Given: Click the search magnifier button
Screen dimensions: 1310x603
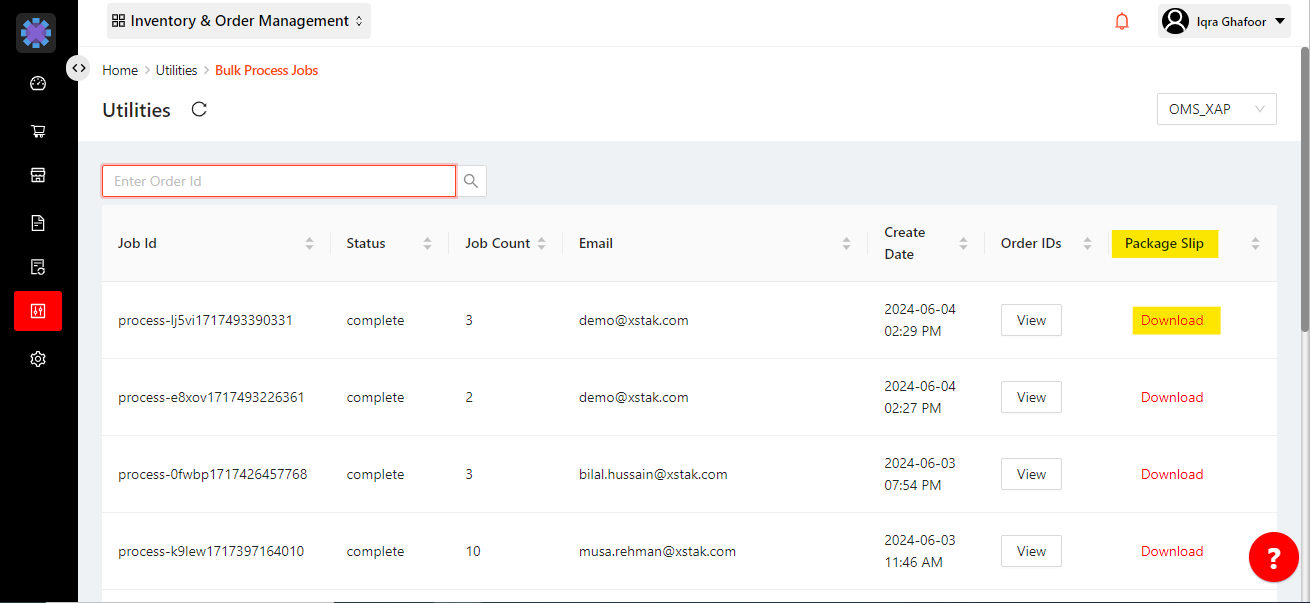Looking at the screenshot, I should 471,181.
